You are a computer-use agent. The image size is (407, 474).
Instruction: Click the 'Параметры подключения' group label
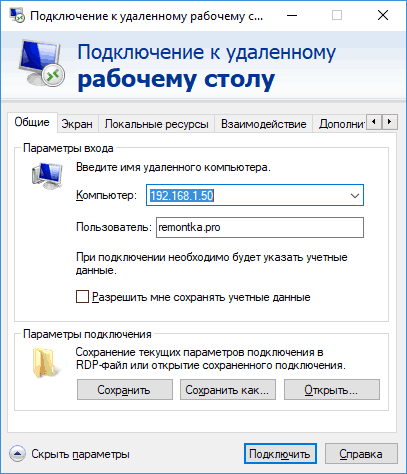click(87, 334)
